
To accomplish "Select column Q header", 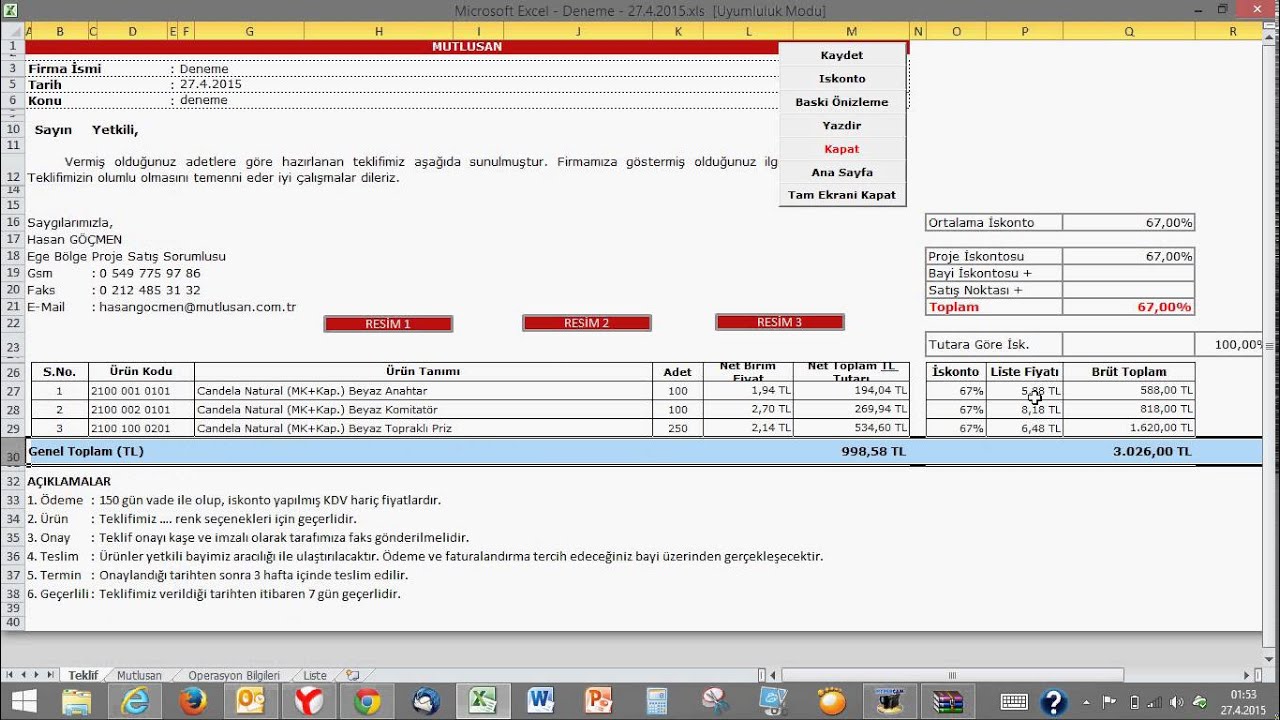I will [x=1129, y=32].
